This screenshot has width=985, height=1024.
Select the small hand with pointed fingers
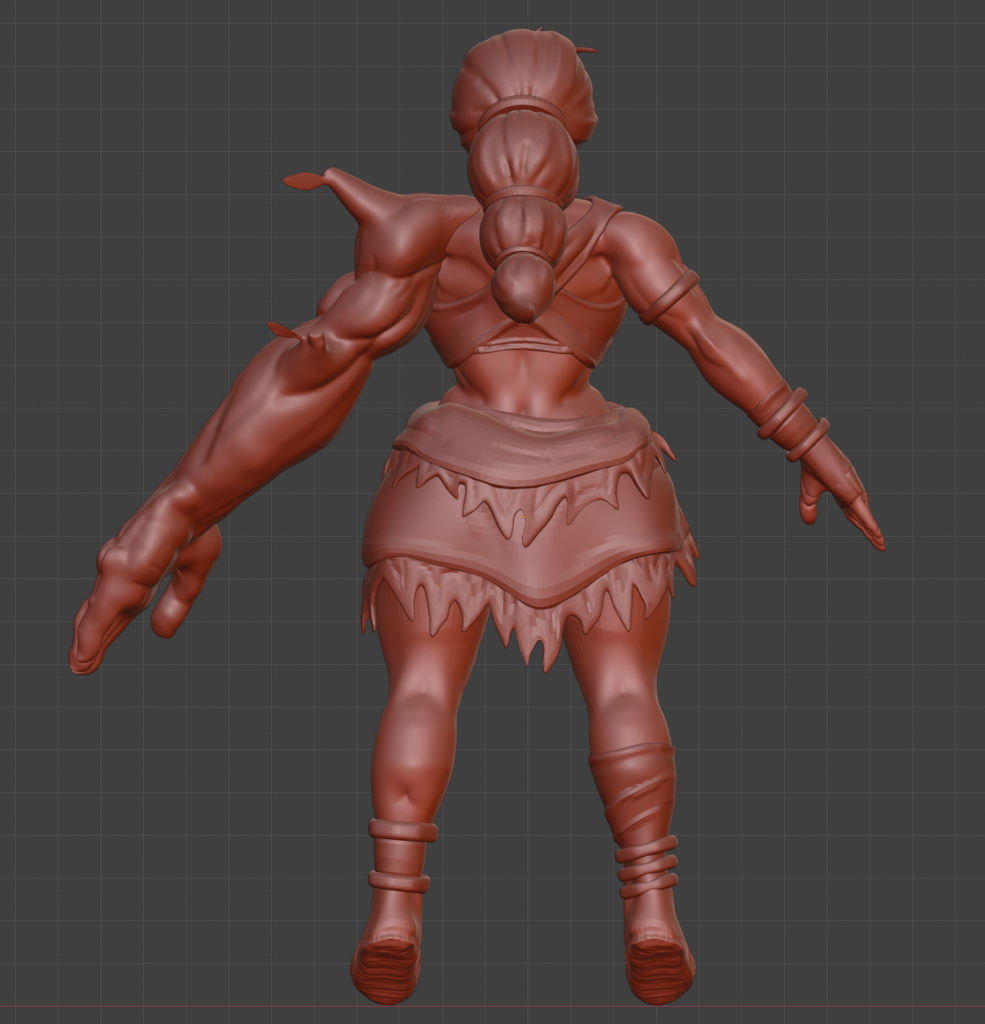(x=840, y=497)
